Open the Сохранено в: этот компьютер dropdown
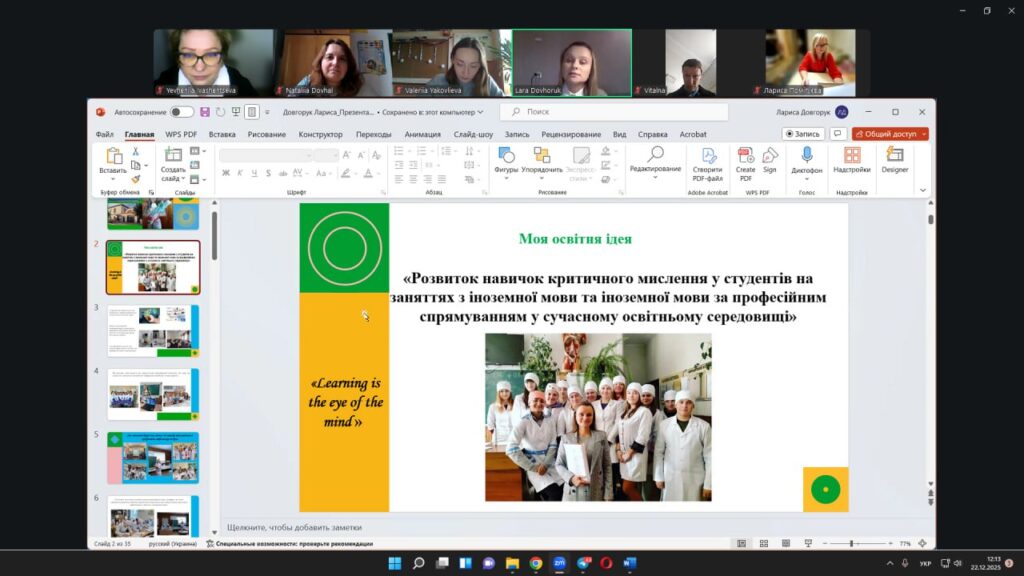The width and height of the screenshot is (1024, 576). [x=480, y=112]
